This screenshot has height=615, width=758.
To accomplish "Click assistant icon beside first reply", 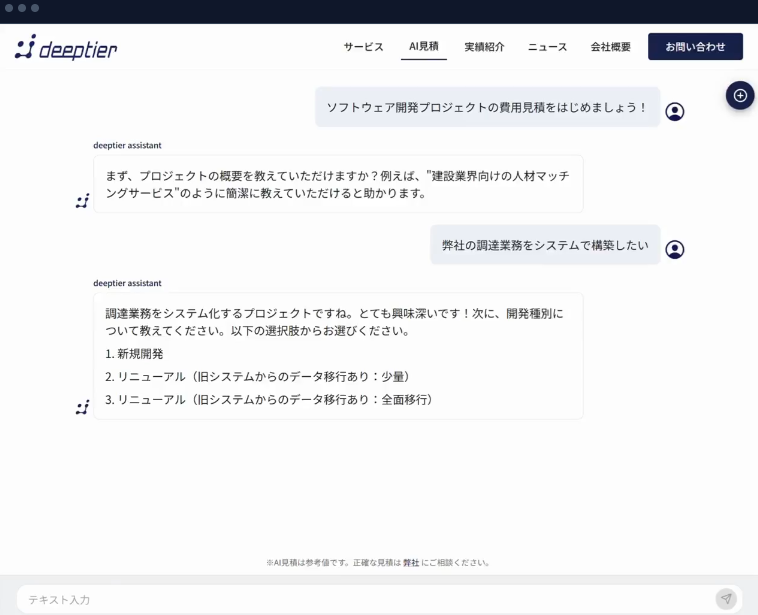I will (83, 201).
